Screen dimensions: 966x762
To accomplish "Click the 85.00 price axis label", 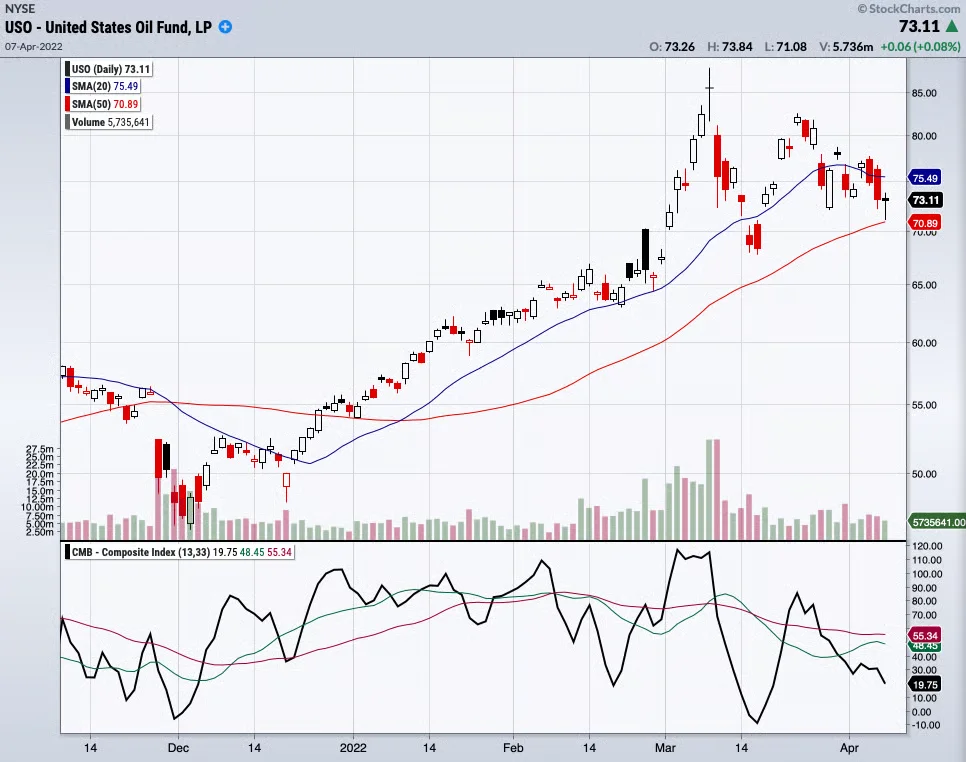I will 924,93.
